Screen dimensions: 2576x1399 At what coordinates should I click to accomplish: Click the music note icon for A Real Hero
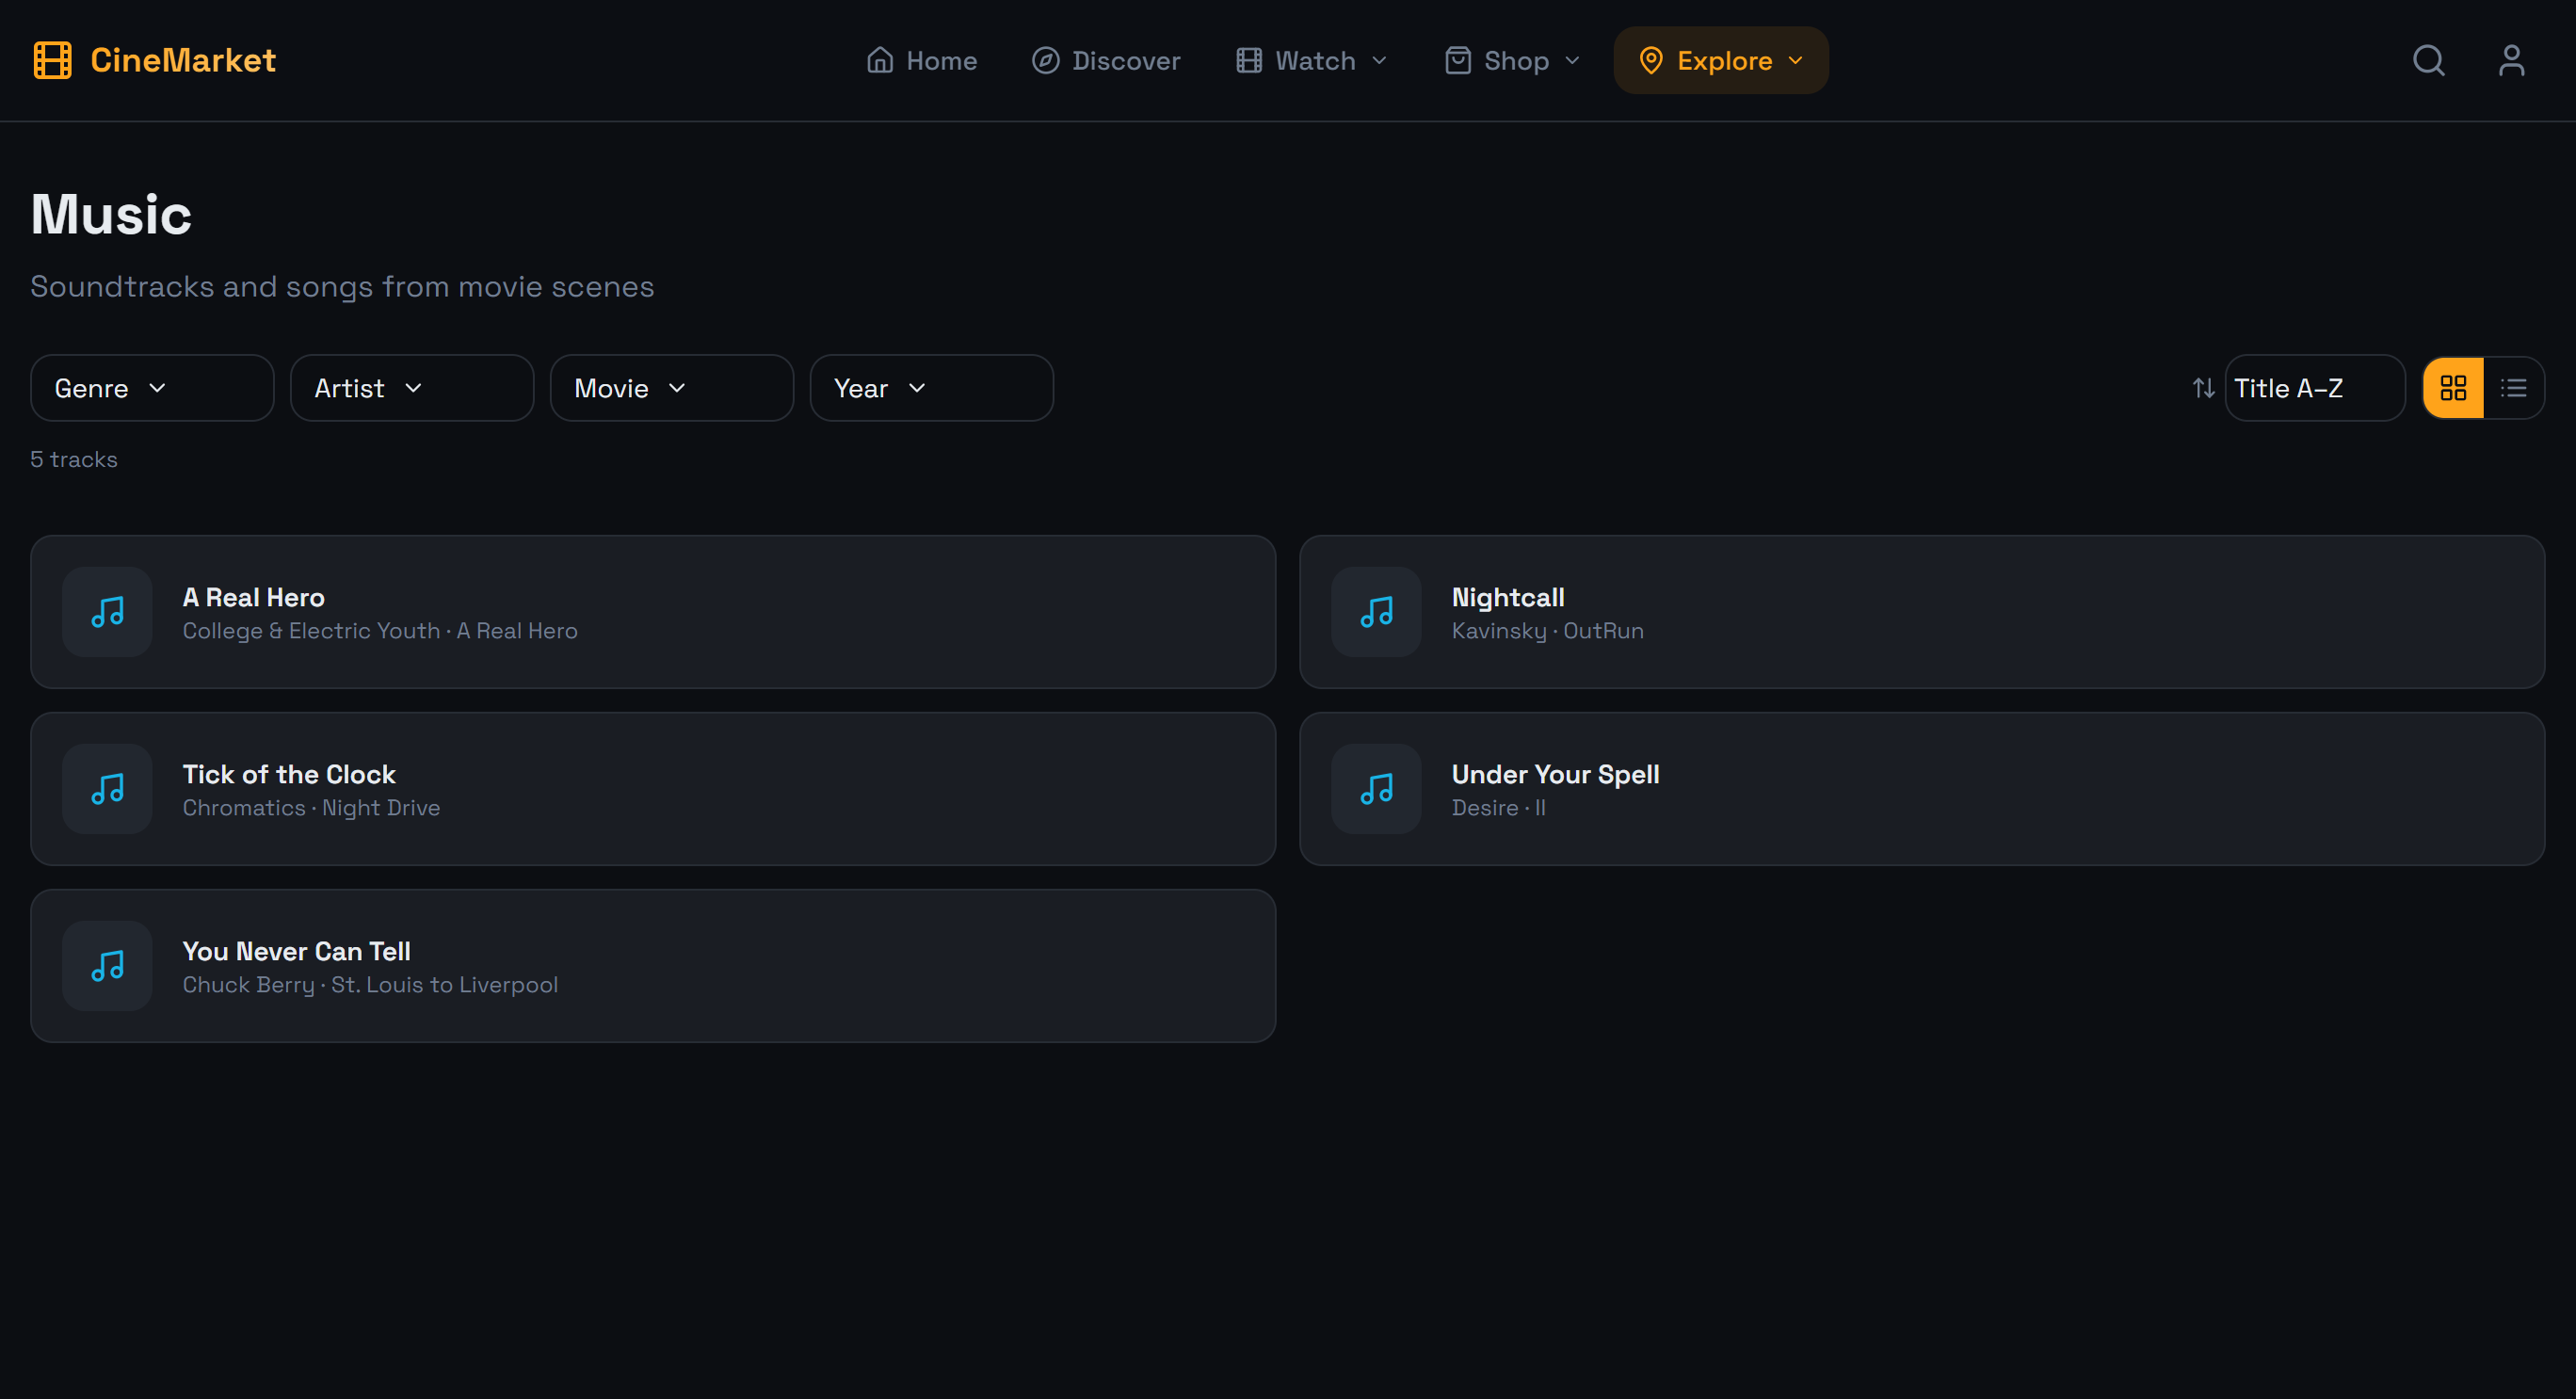tap(107, 612)
